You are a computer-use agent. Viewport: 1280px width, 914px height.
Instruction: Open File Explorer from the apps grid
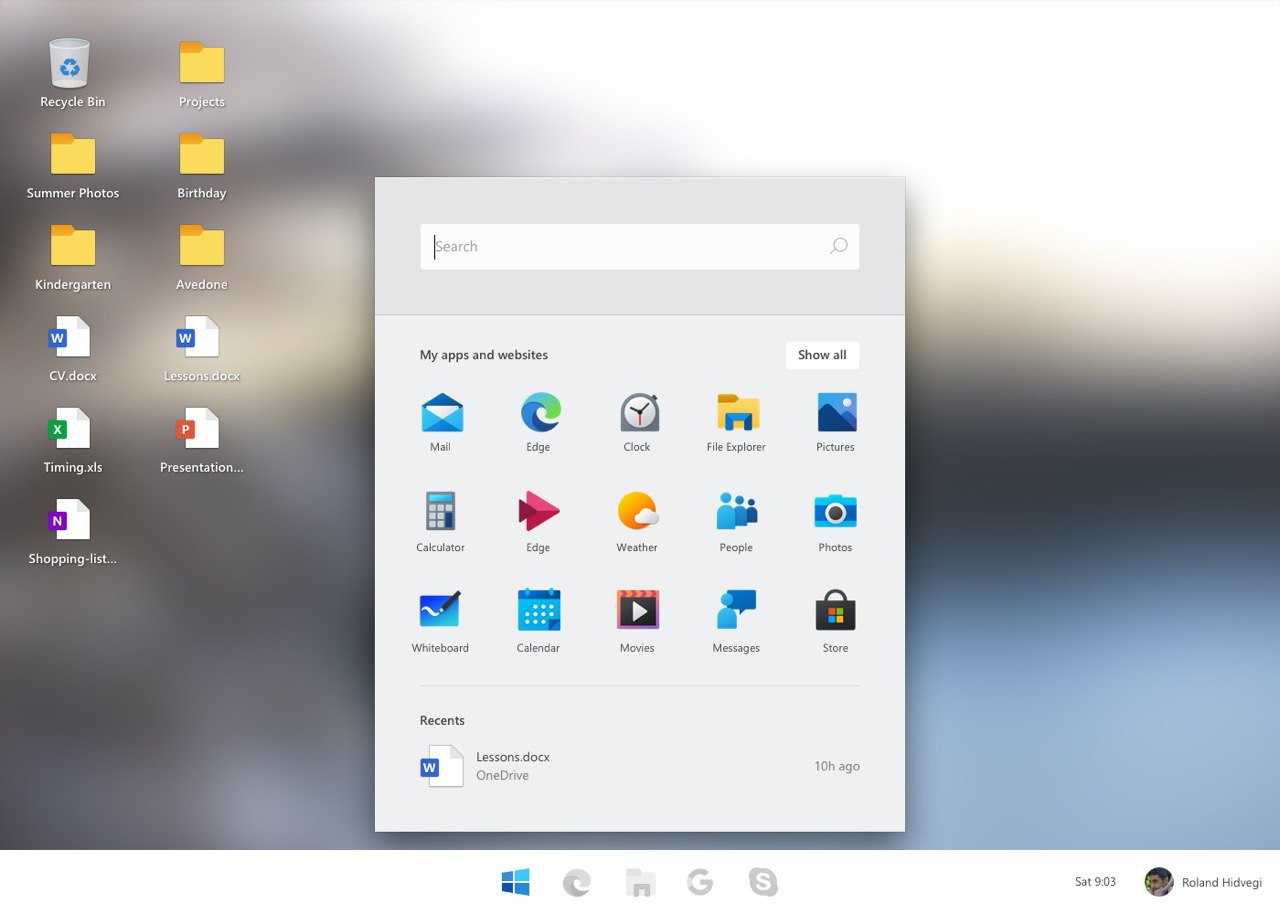click(x=736, y=422)
